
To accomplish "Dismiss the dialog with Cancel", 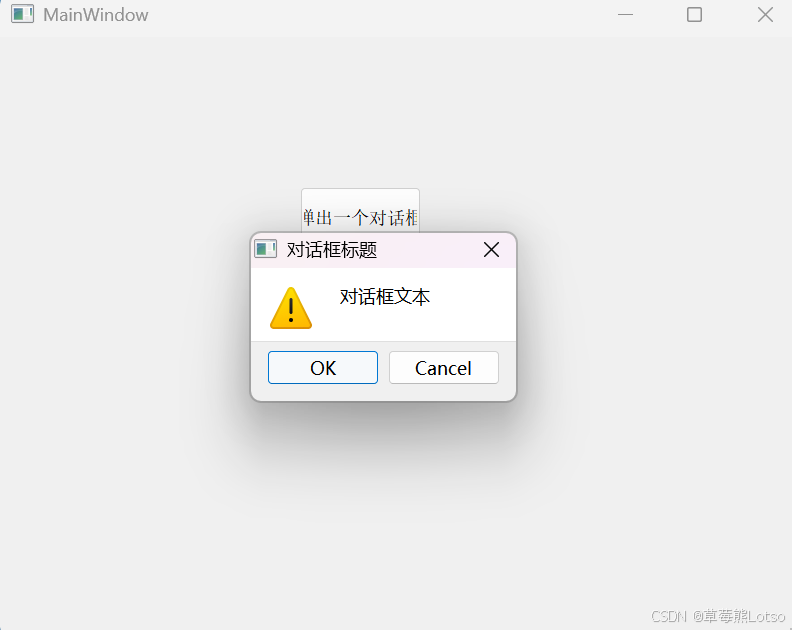I will pos(443,368).
